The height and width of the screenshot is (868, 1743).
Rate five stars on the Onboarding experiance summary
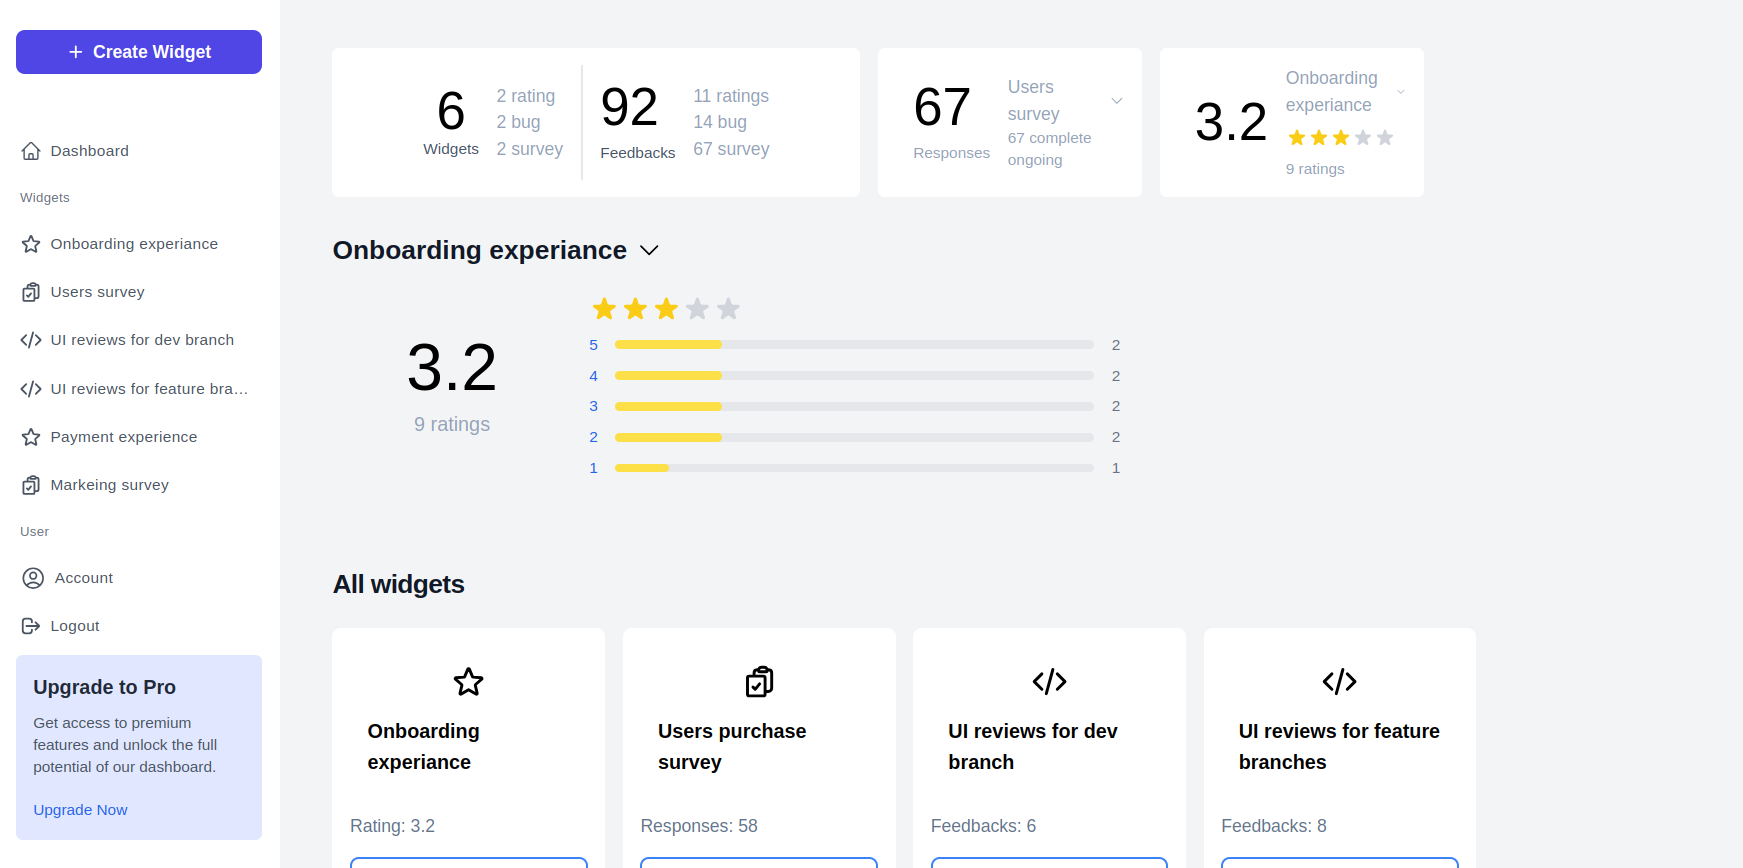coord(728,308)
